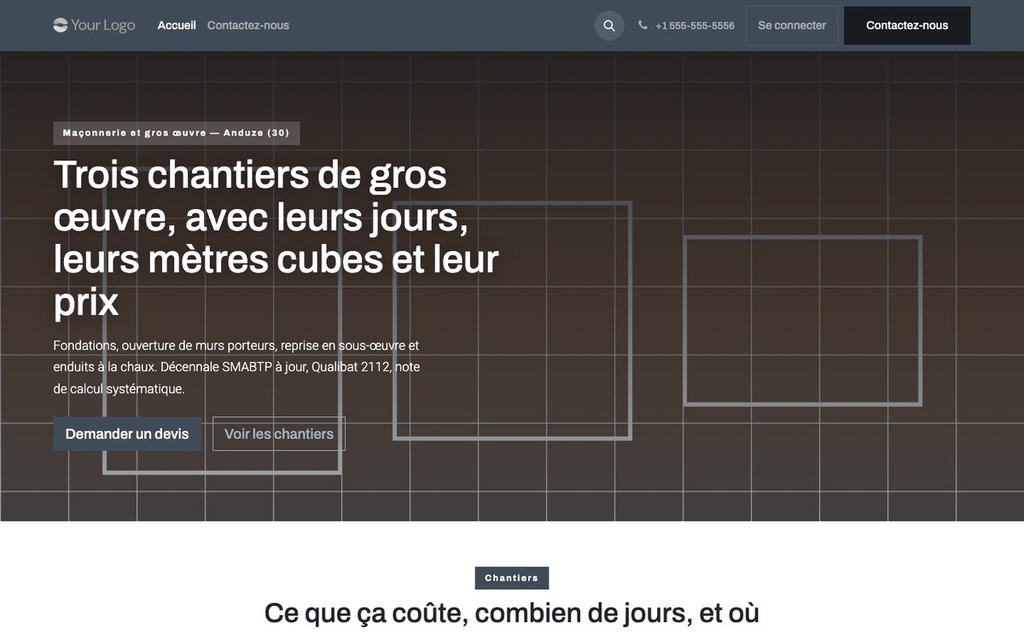Go to the Accueil menu item
This screenshot has width=1024, height=640.
pos(176,25)
